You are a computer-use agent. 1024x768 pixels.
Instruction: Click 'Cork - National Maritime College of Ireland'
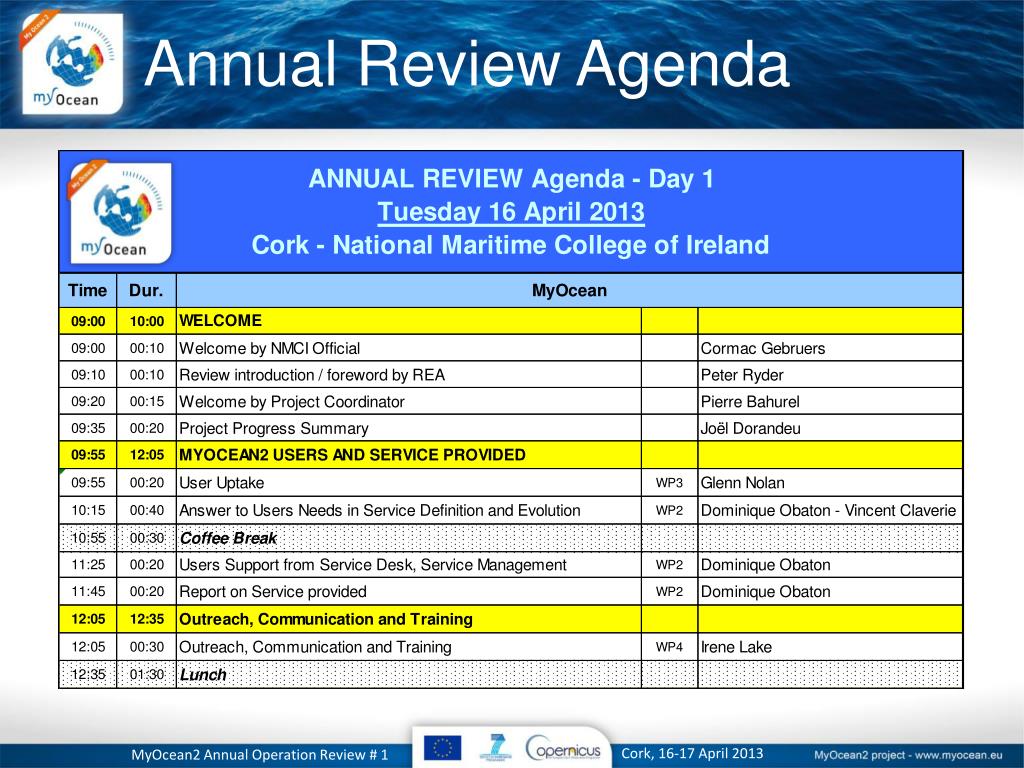511,245
